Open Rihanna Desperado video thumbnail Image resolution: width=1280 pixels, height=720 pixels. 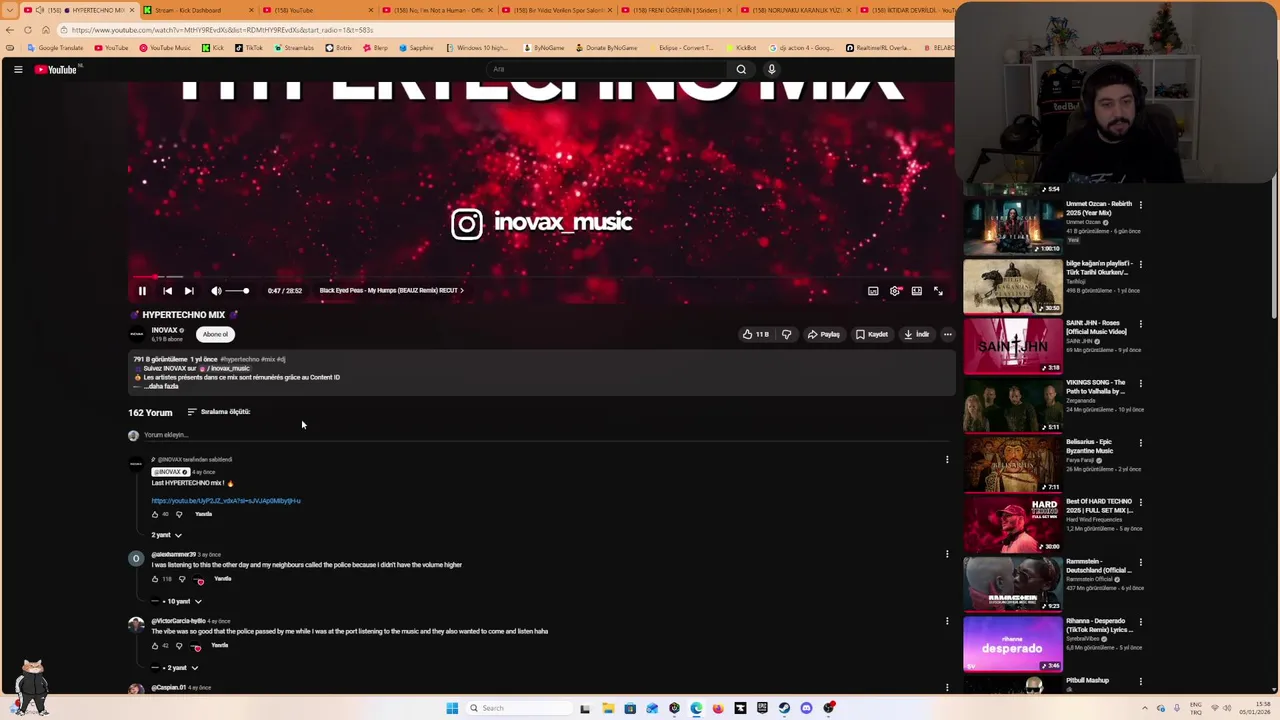click(1013, 643)
